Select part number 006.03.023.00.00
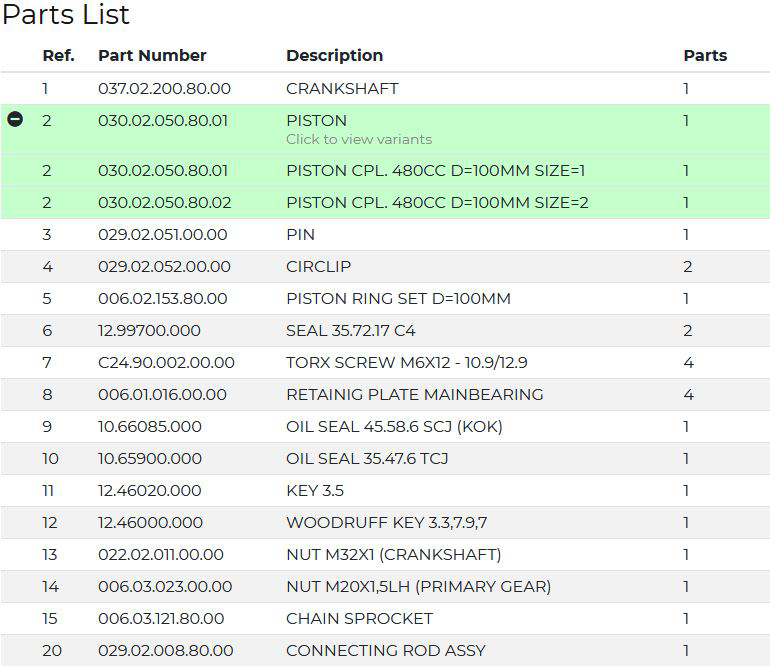Image resolution: width=770 pixels, height=666 pixels. pos(165,586)
